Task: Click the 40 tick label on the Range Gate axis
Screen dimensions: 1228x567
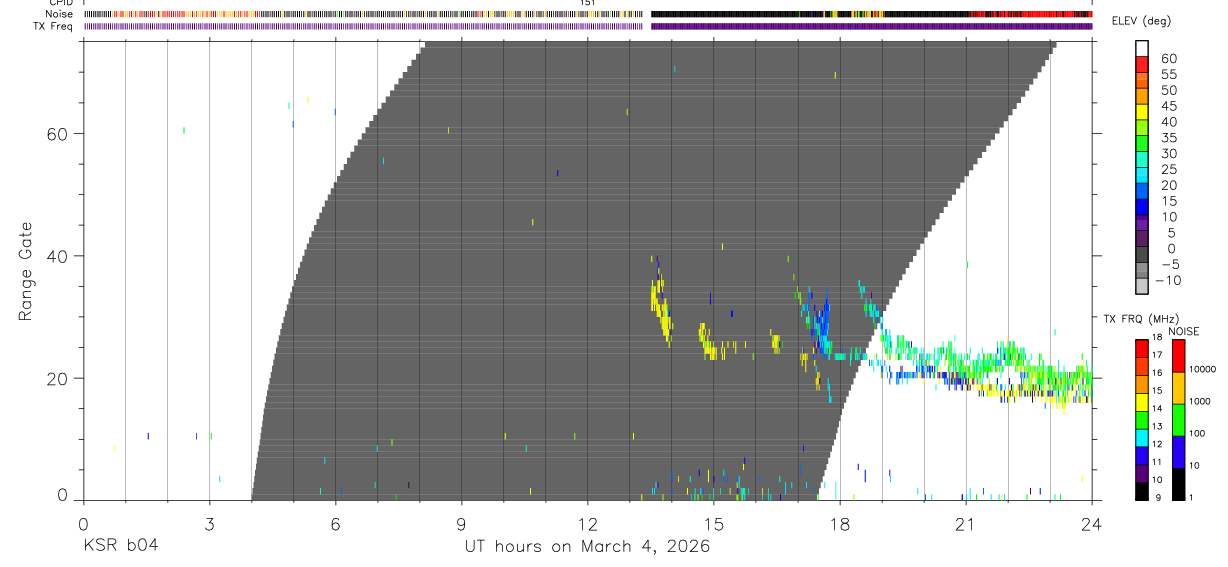Action: click(x=59, y=256)
